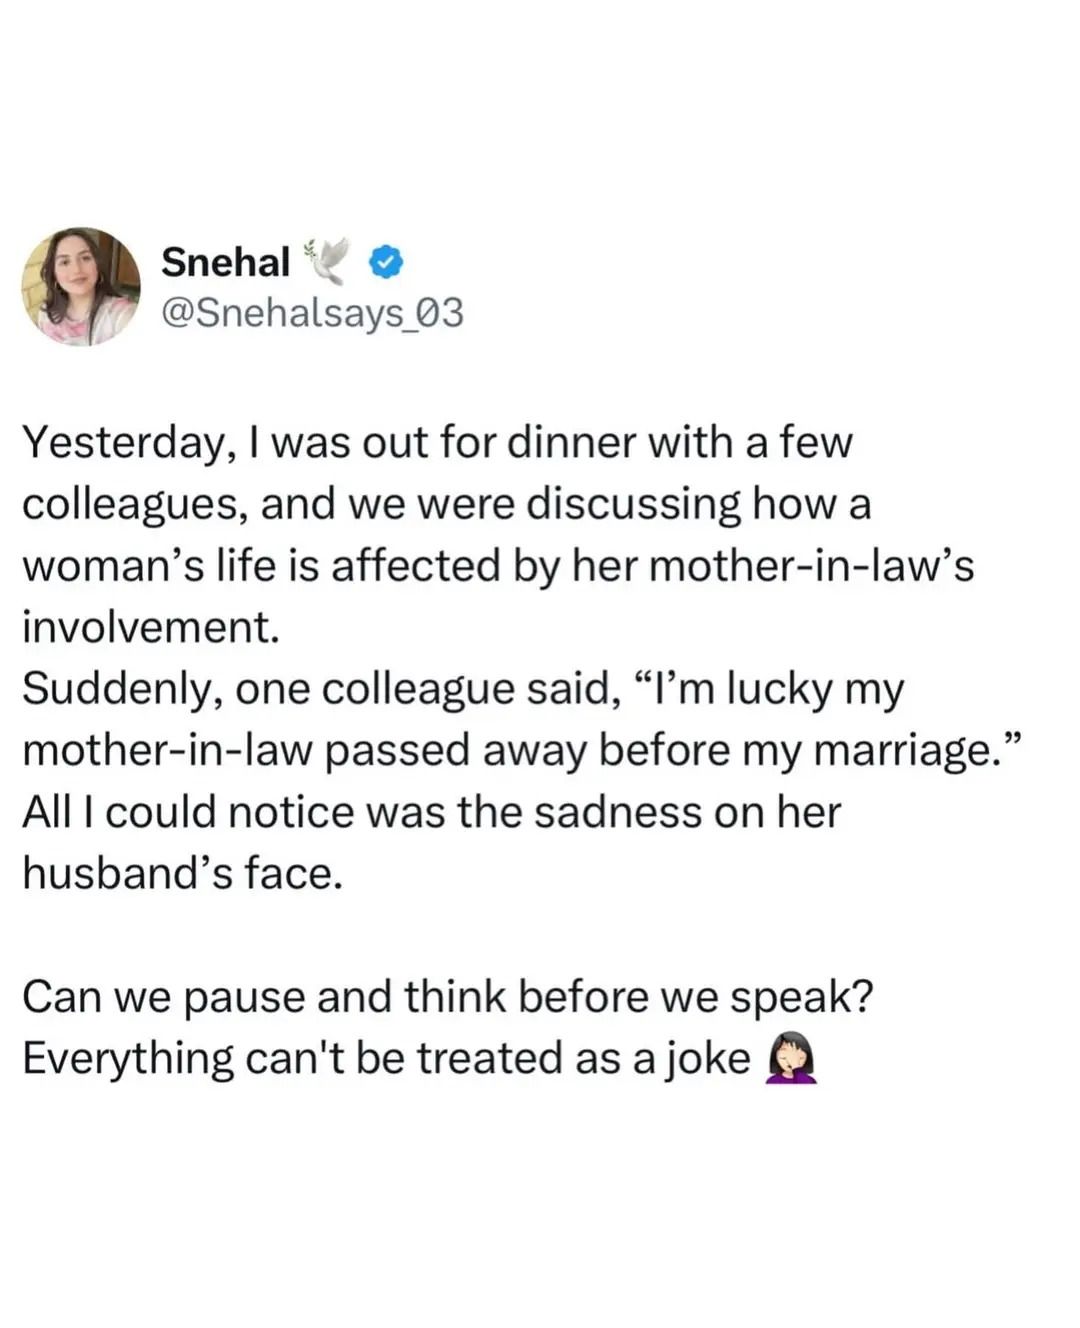The image size is (1080, 1328).
Task: Select the word colleagues, in second line
Action: coord(134,504)
